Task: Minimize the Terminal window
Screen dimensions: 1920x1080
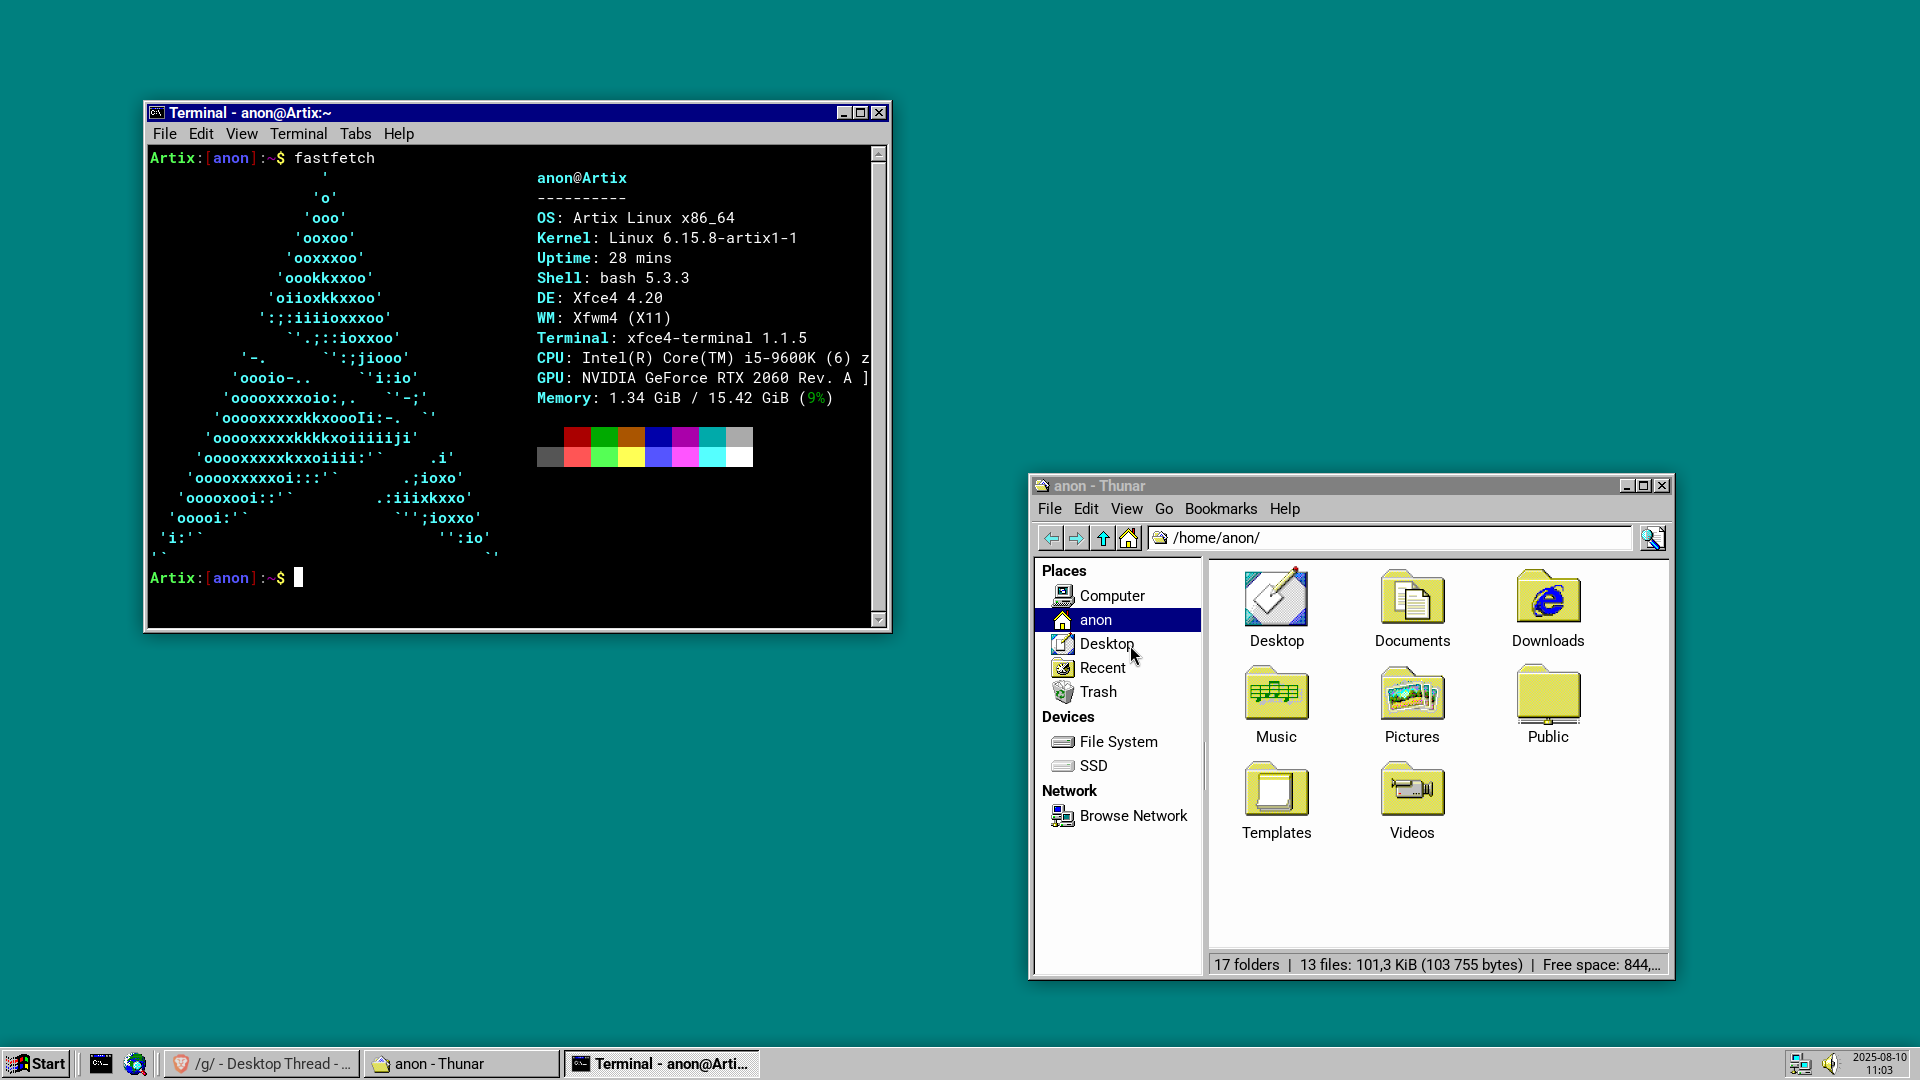Action: tap(844, 113)
